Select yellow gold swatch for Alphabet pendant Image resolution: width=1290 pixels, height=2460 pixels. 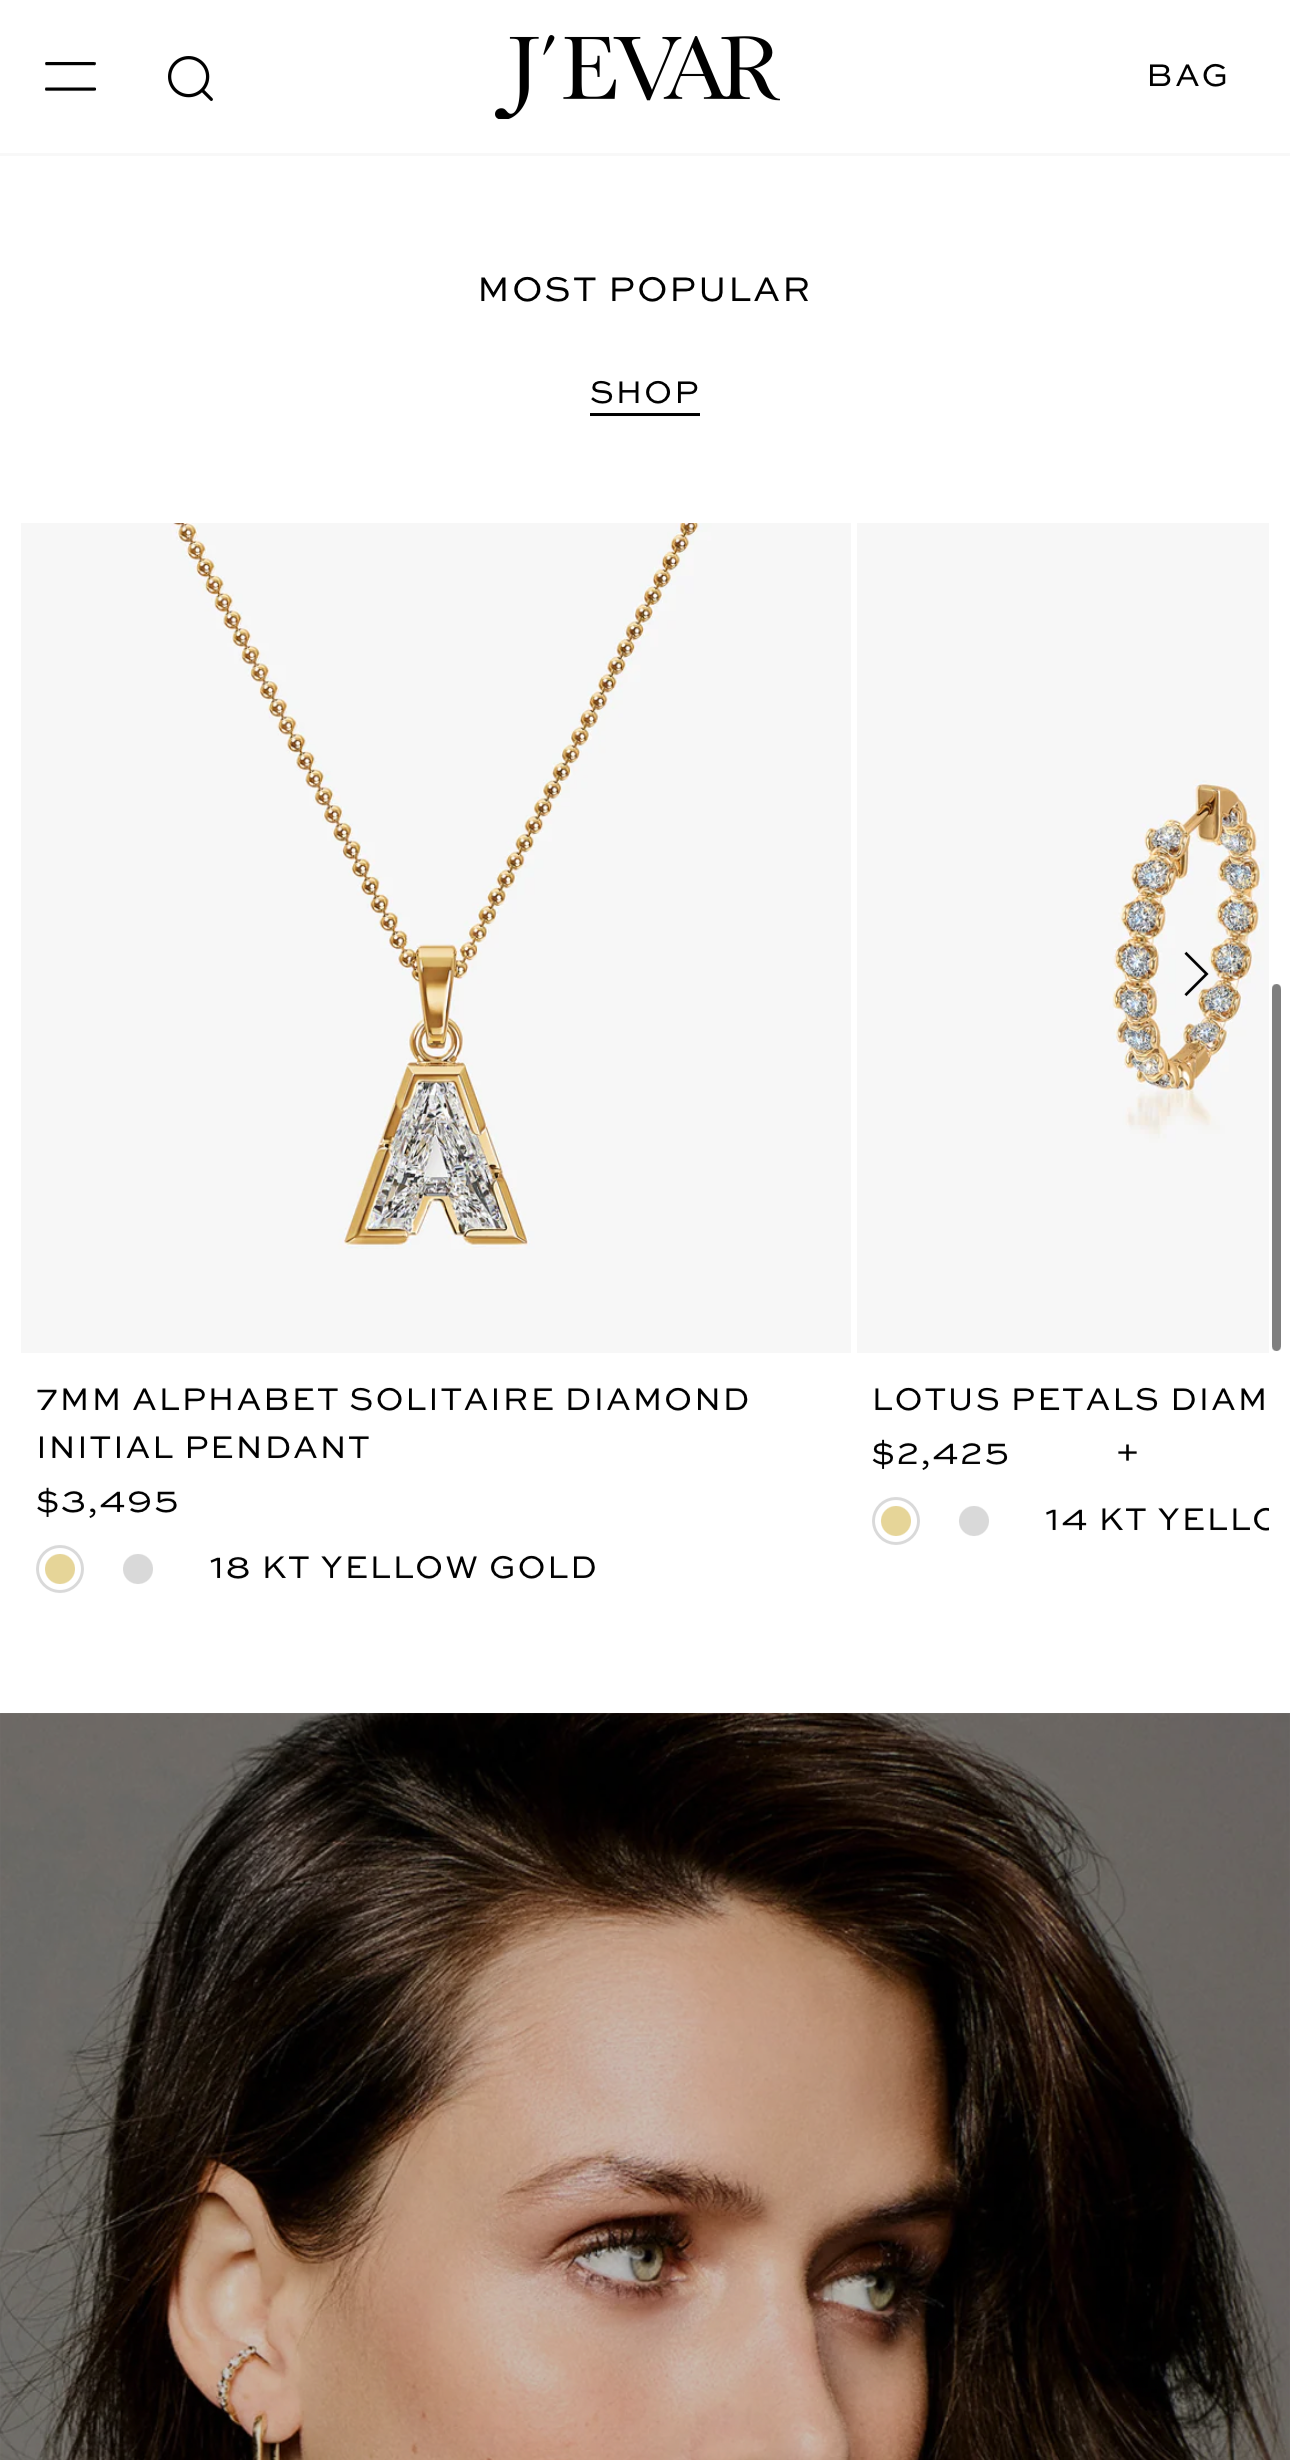point(60,1568)
